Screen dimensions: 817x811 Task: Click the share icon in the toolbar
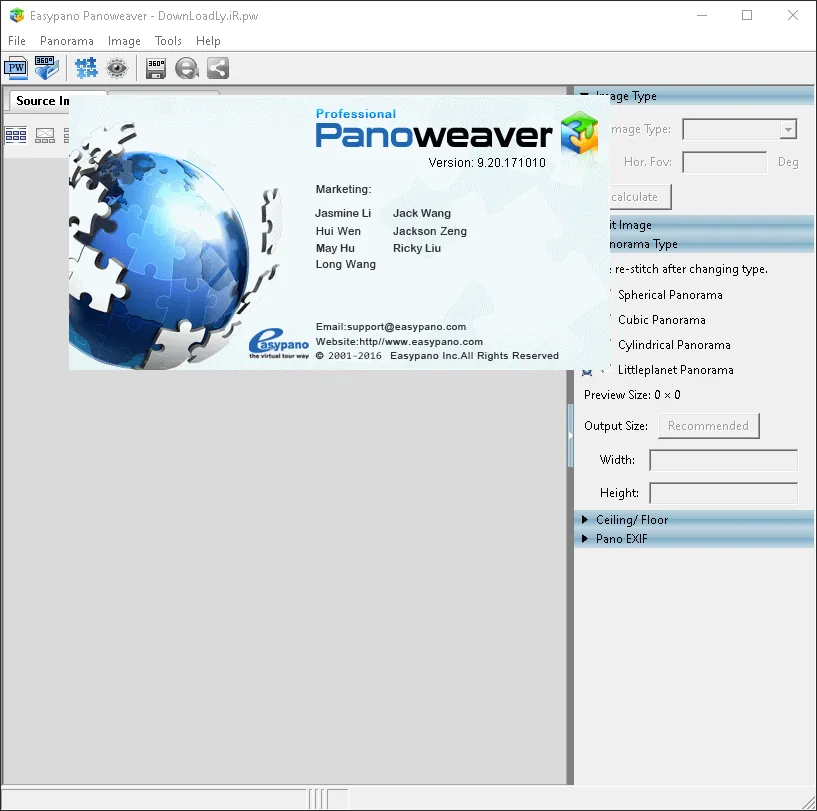coord(218,68)
